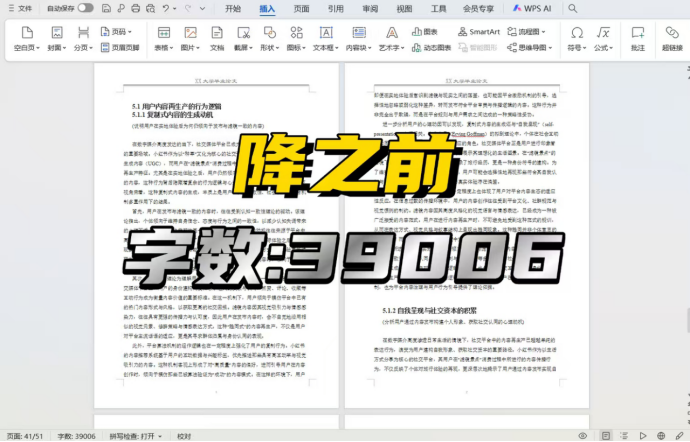Insert a dynamic chart (动态图表)
The height and width of the screenshot is (442, 690).
coord(431,48)
